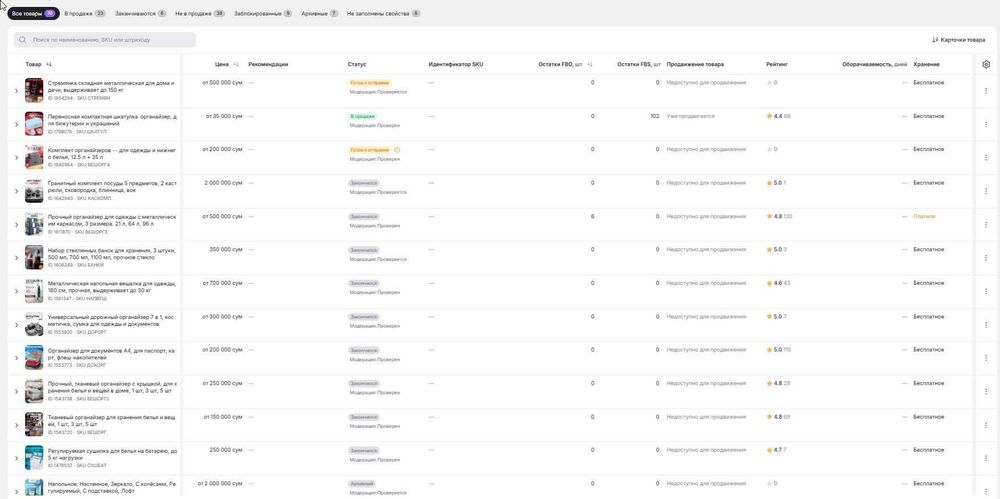Click info icon beside Комплект органайзеров status
Viewport: 1000px width, 499px height.
pos(397,150)
